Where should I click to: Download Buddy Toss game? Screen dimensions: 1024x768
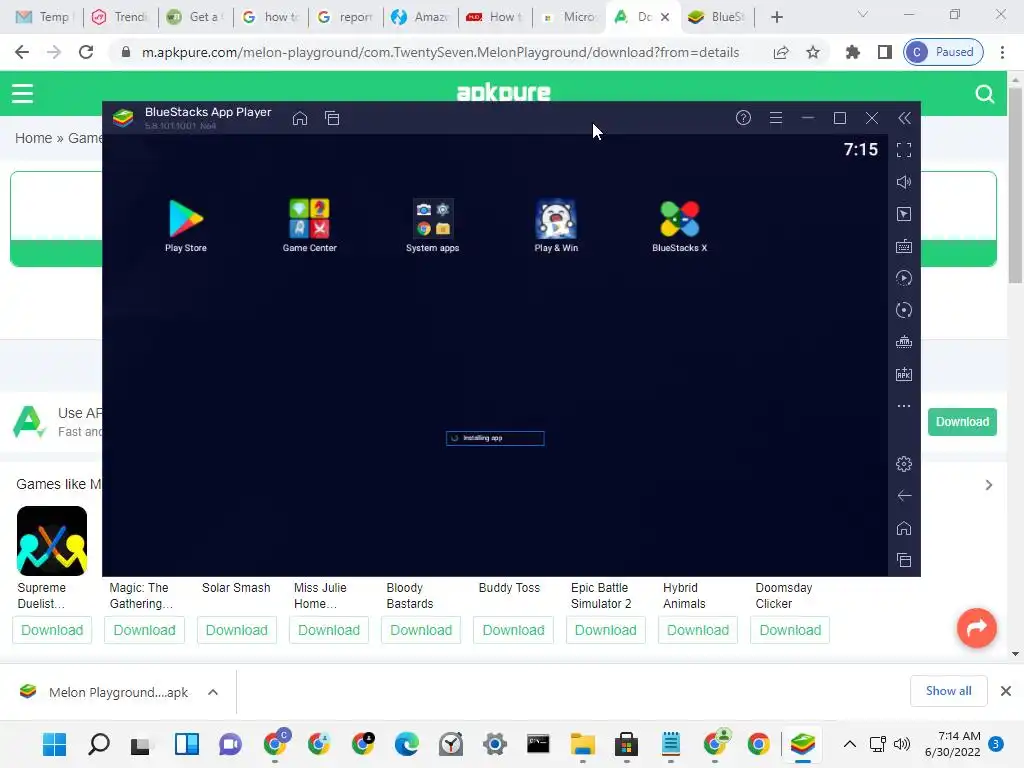click(513, 630)
